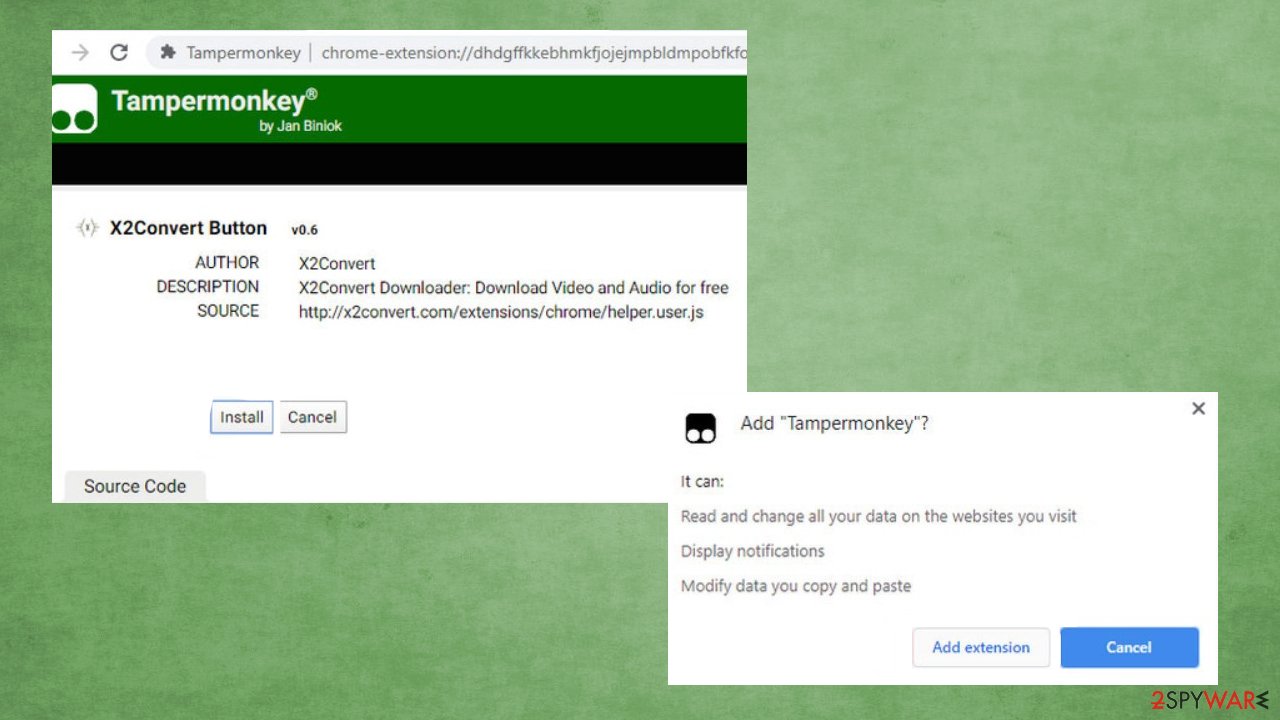1280x720 pixels.
Task: Click the v0.6 version label
Action: point(304,230)
